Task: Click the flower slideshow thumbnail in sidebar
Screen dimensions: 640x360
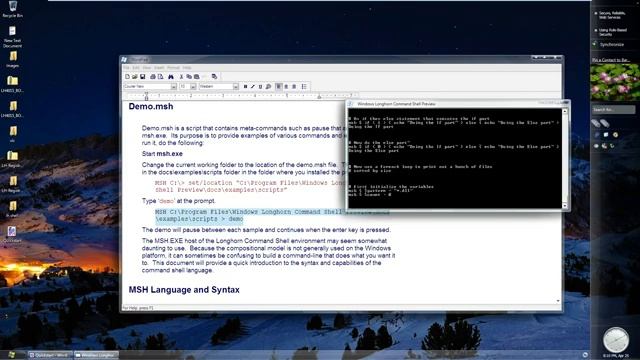Action: (615, 82)
